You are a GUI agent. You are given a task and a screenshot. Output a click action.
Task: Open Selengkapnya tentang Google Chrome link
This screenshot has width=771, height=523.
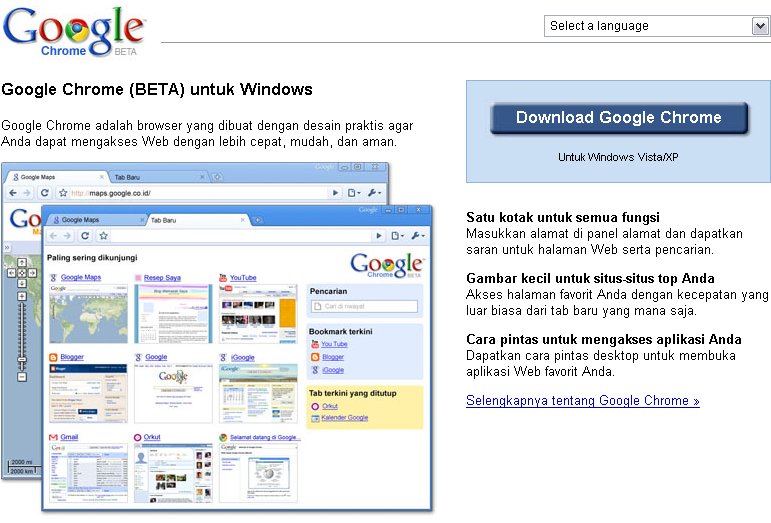583,401
